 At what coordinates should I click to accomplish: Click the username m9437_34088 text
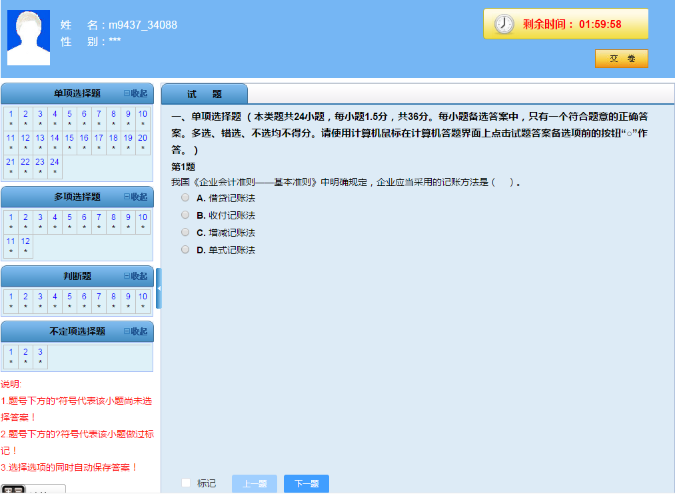pos(142,25)
